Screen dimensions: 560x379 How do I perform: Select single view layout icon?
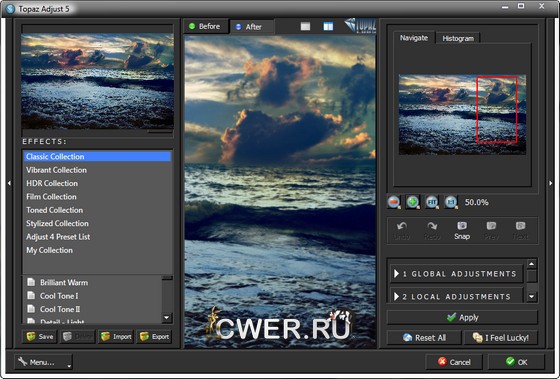tap(305, 26)
